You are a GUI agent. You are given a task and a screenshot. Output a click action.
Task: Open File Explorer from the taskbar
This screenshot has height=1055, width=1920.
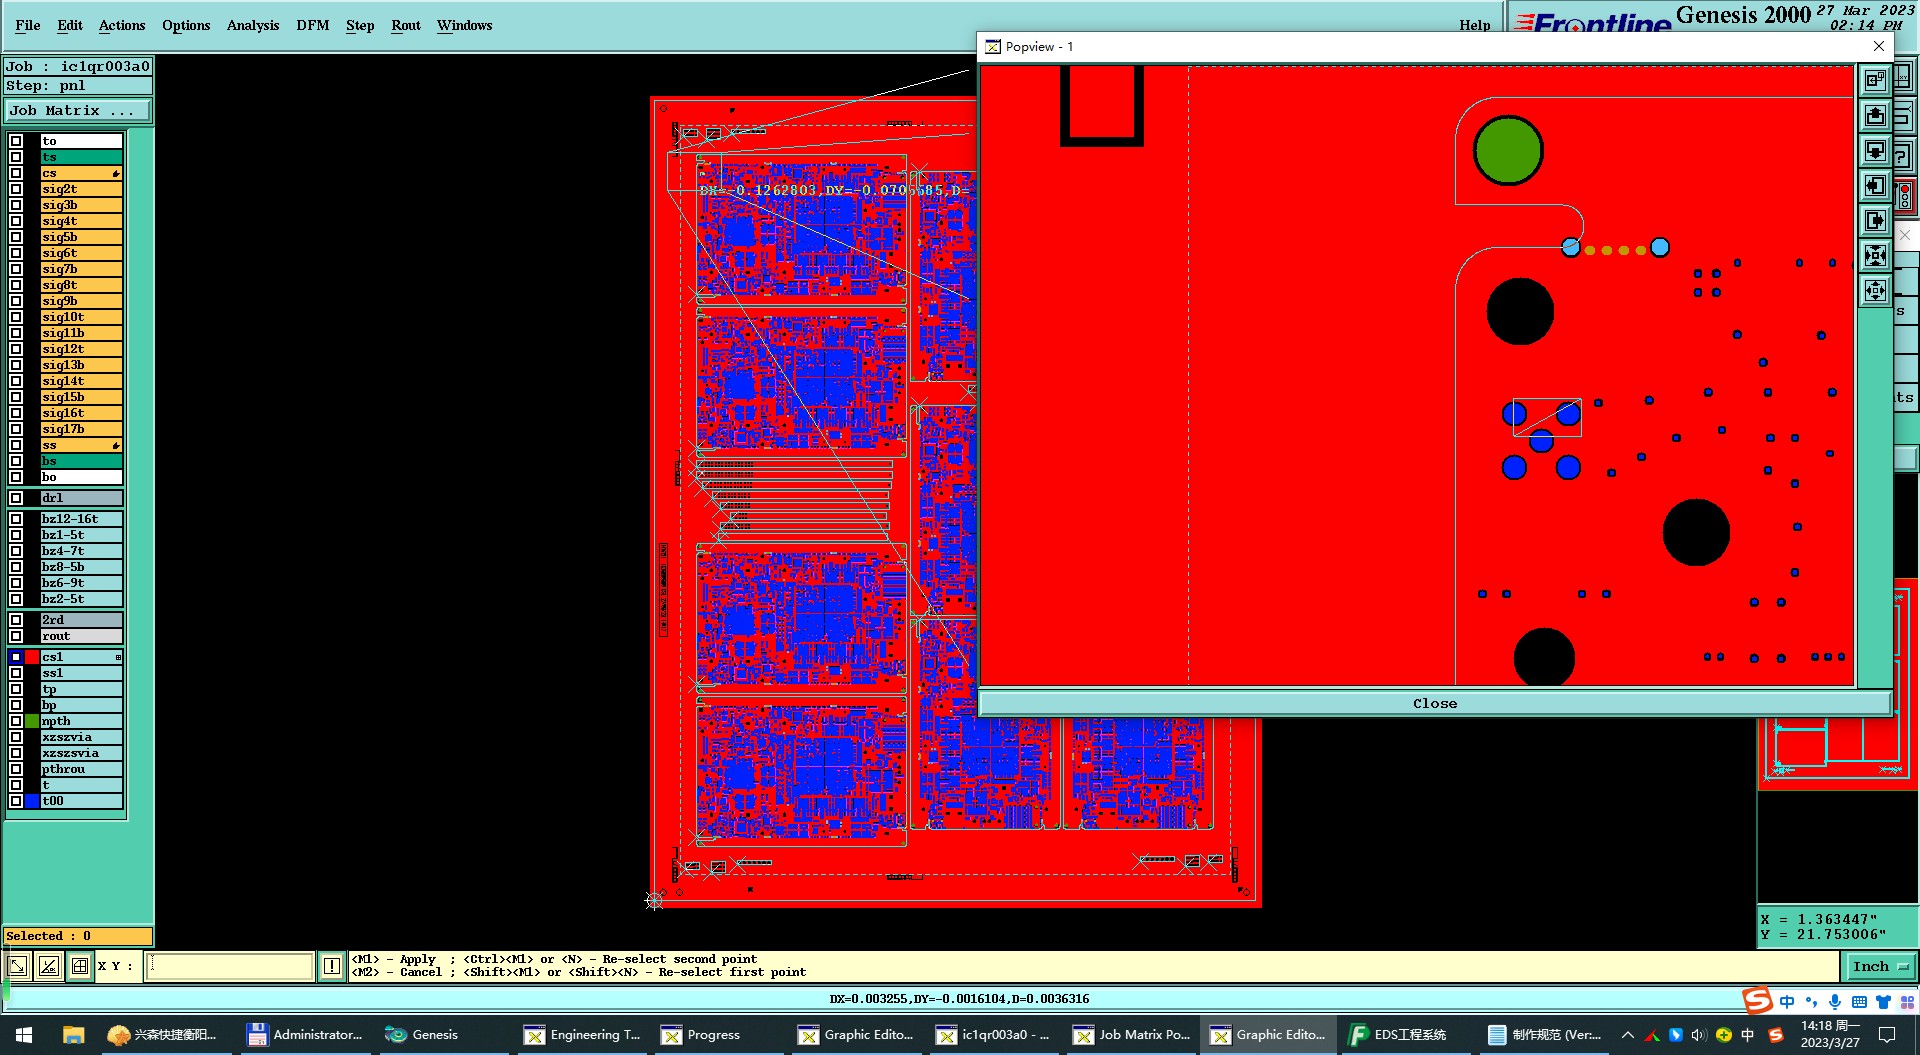73,1035
